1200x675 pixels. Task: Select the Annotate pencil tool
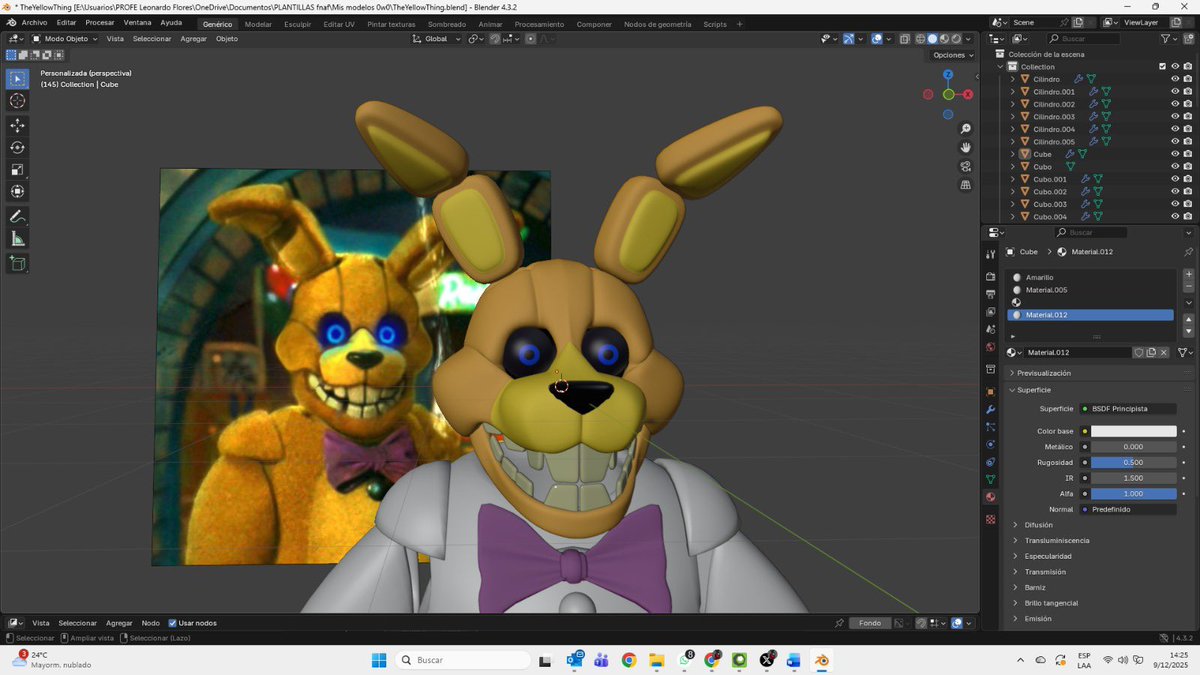tap(17, 216)
